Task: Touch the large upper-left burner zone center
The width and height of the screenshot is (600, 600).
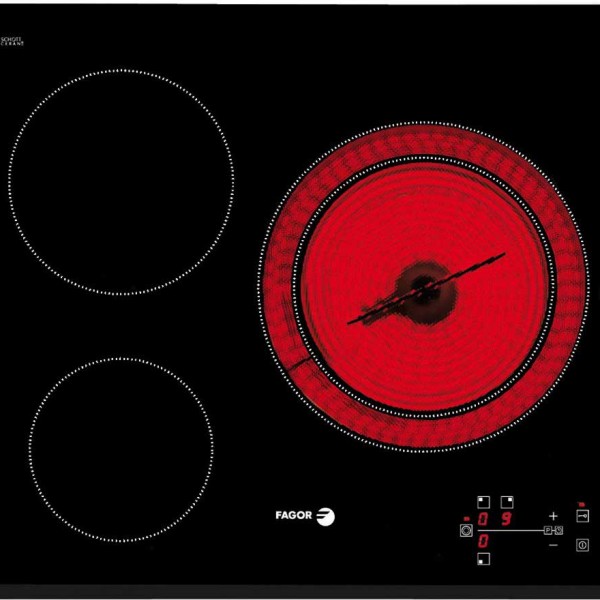Action: click(x=121, y=182)
